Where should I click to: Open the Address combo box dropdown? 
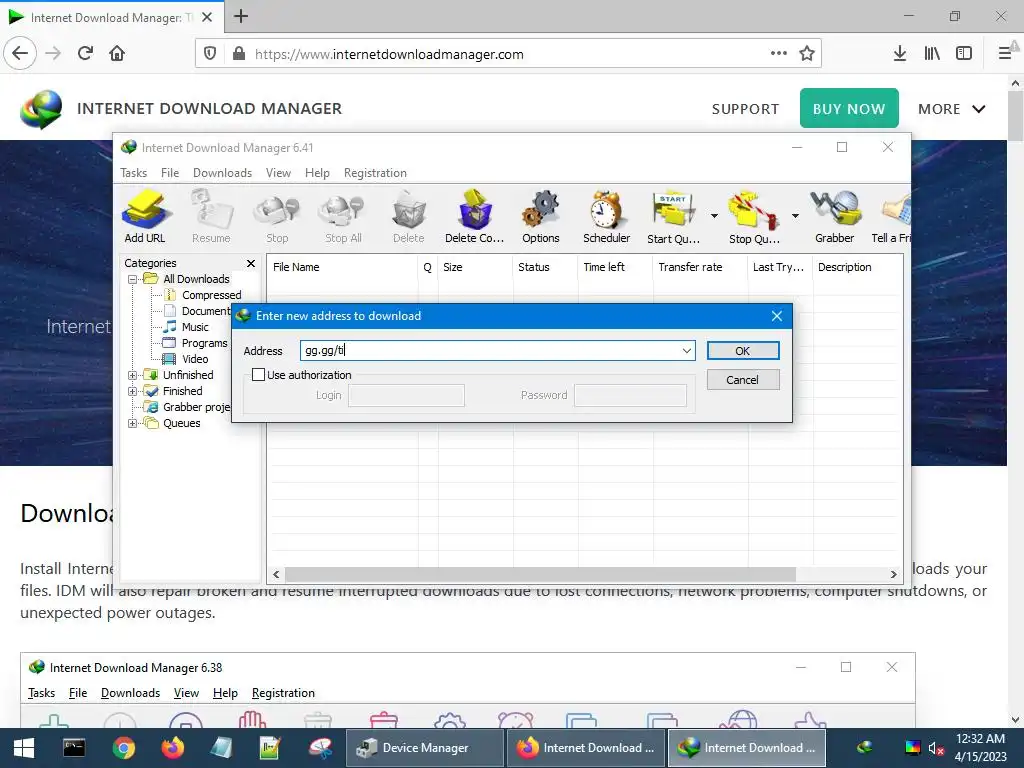click(686, 351)
